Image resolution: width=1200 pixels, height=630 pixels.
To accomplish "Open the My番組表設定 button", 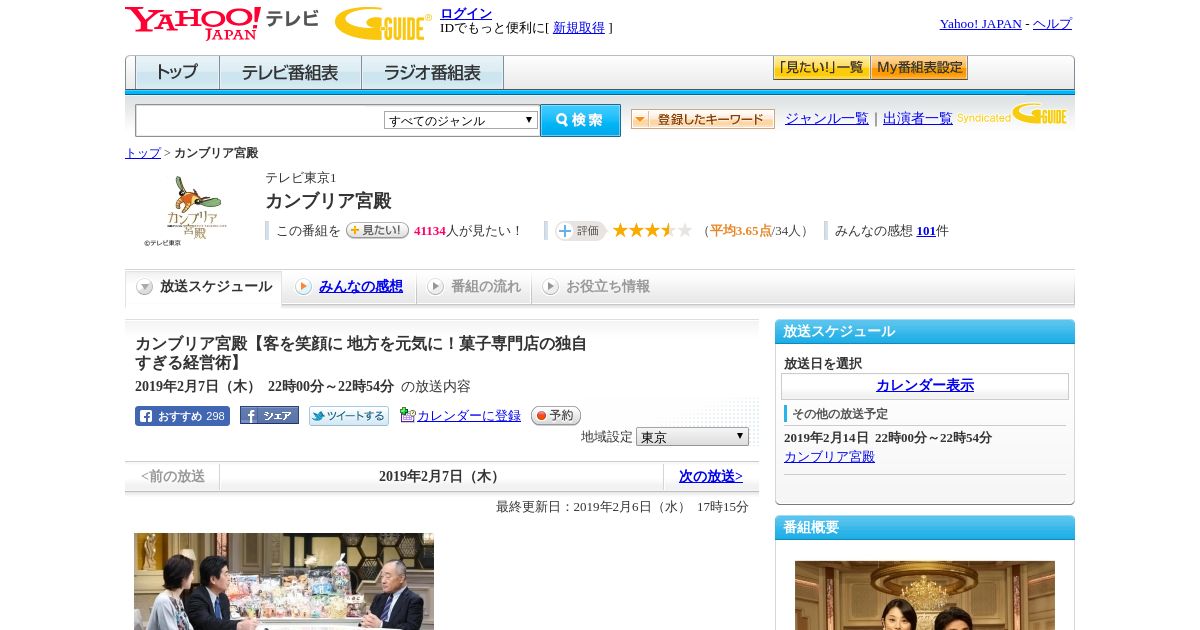I will (919, 68).
